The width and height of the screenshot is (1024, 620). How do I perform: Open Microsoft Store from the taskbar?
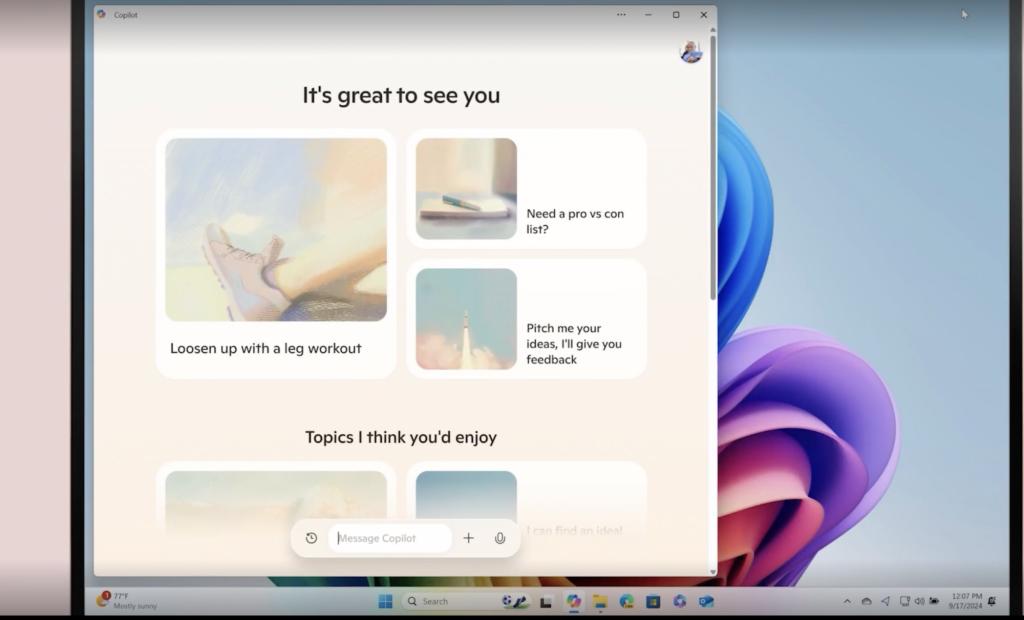pos(653,602)
